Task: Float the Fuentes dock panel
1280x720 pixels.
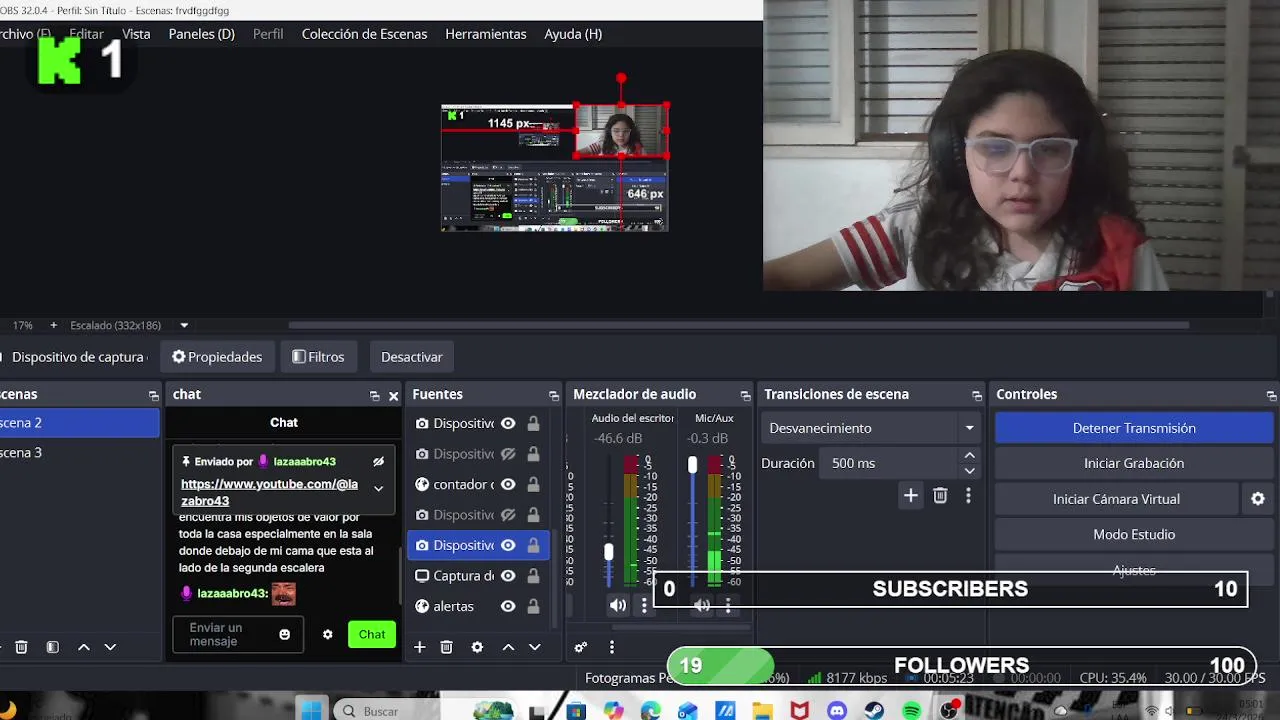Action: pos(554,395)
